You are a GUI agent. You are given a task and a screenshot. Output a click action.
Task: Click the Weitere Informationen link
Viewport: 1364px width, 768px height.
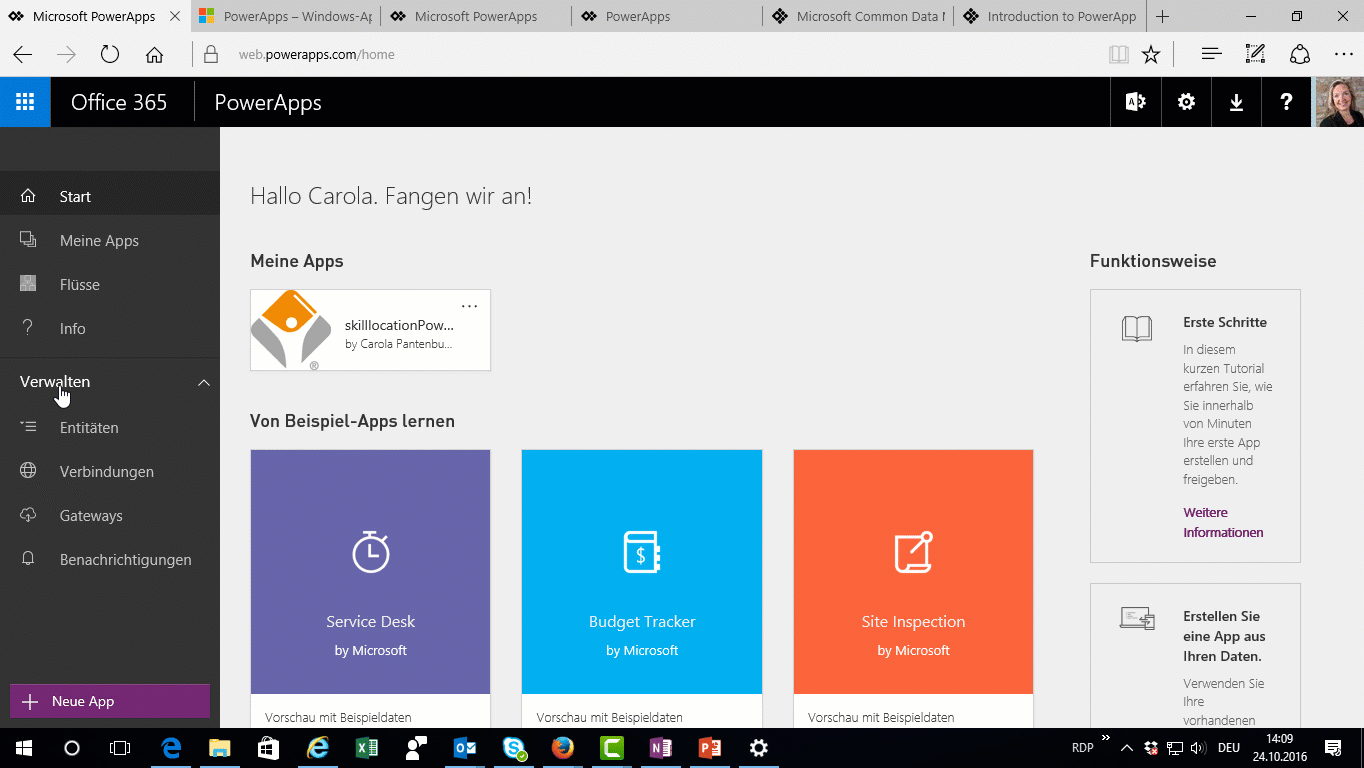click(1223, 522)
